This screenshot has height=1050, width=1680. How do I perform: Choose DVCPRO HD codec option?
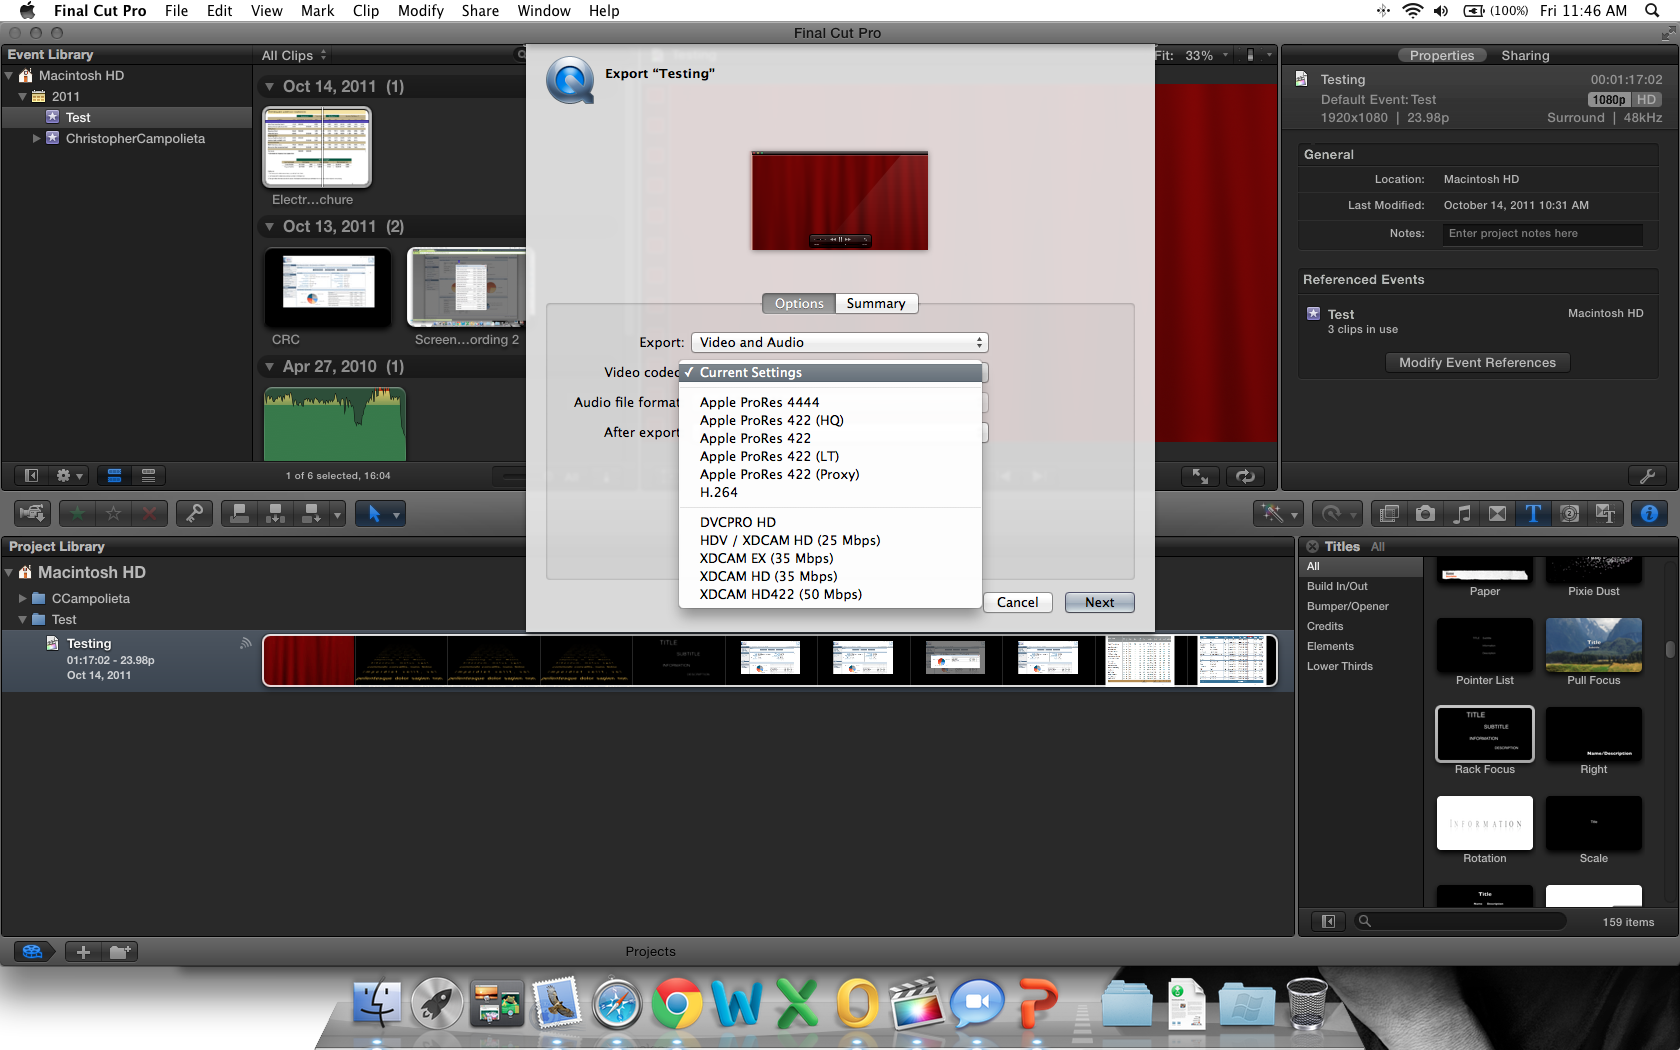(x=830, y=523)
